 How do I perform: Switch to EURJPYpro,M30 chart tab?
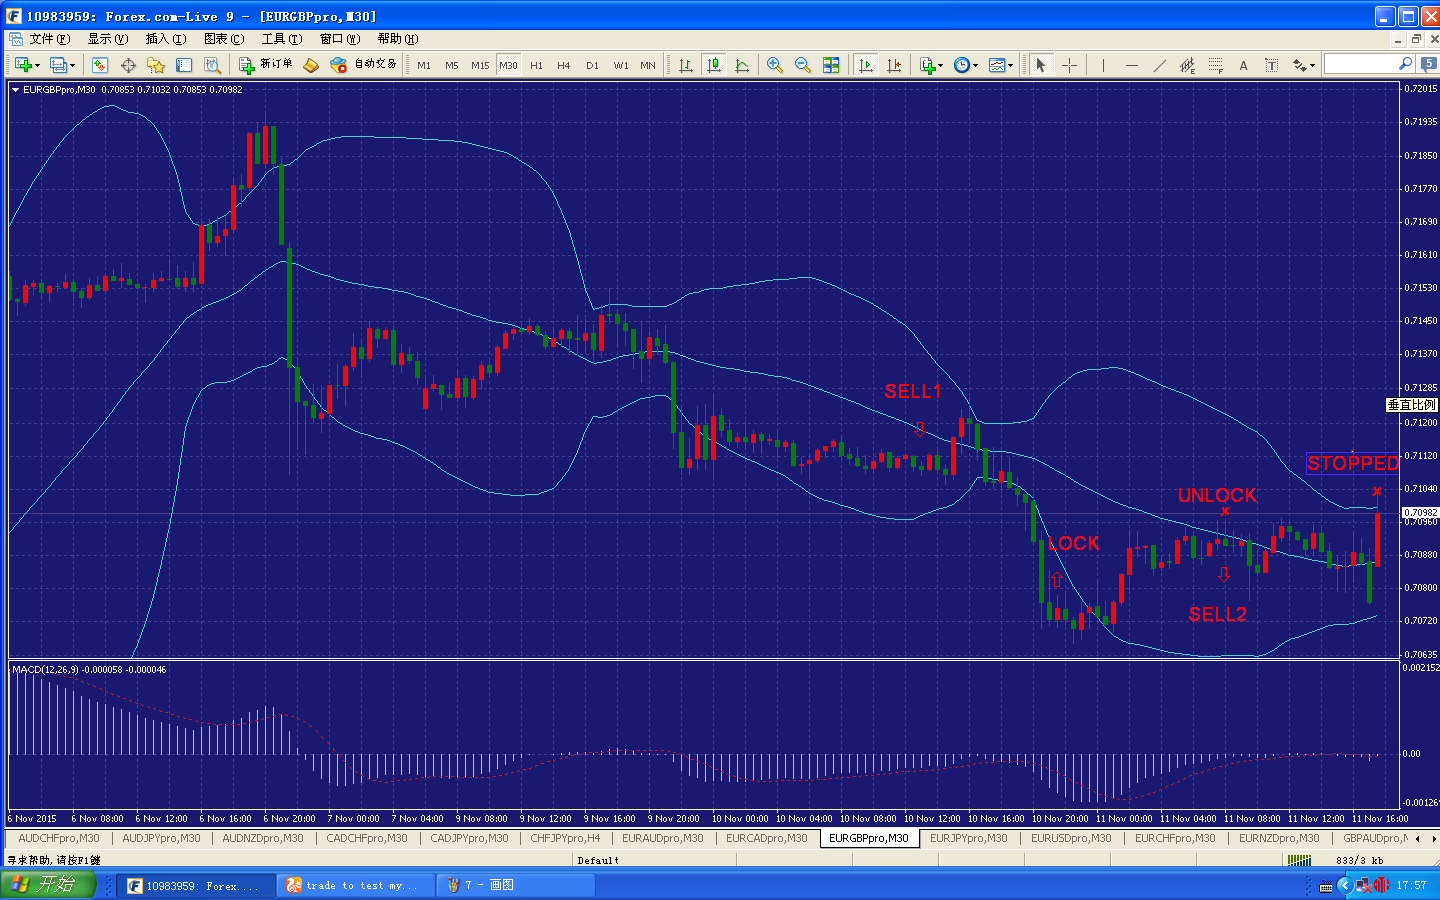coord(969,839)
